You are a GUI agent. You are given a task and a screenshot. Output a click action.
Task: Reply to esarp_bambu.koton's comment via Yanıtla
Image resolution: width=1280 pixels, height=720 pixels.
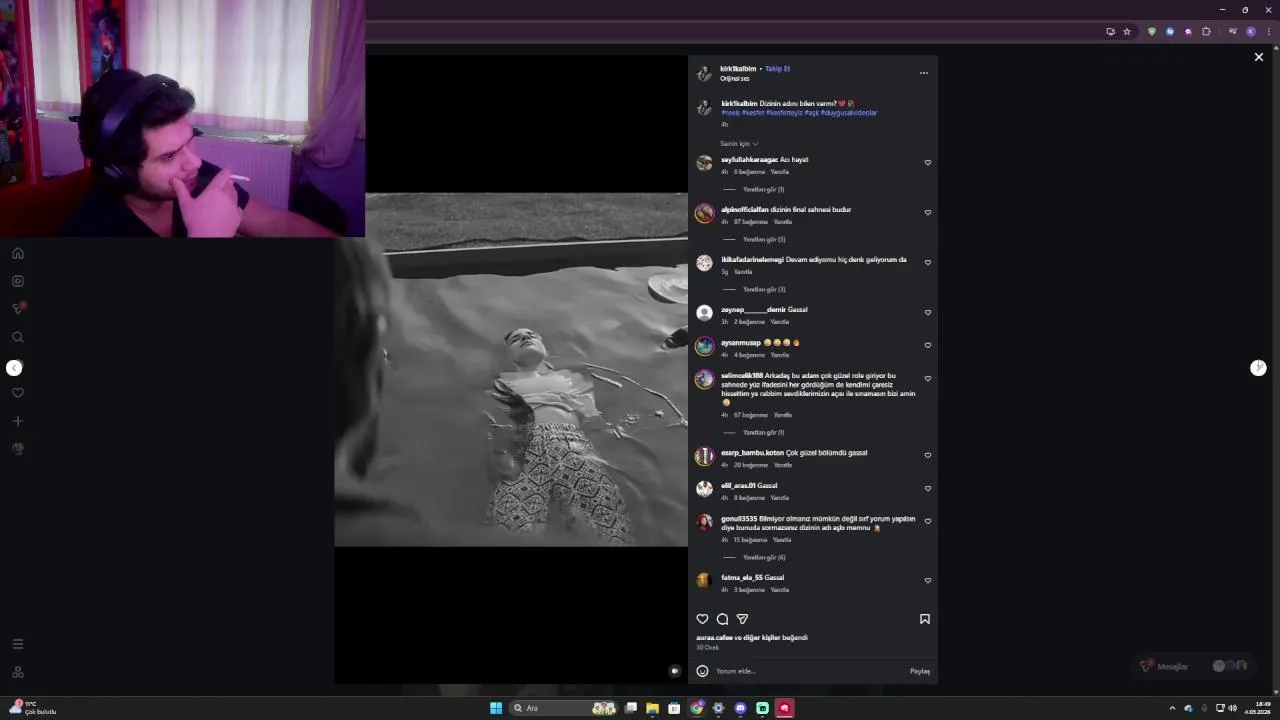(782, 465)
